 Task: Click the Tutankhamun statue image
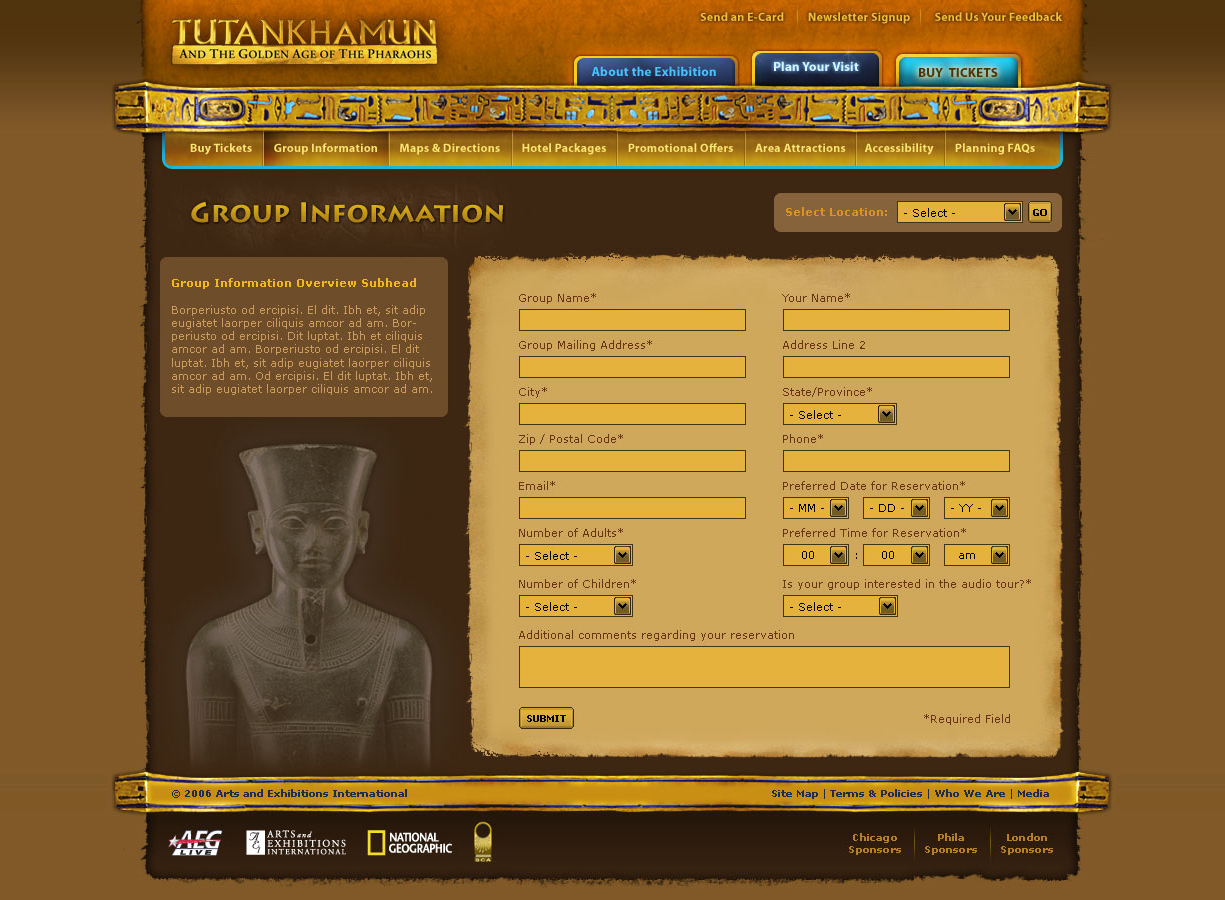(310, 605)
